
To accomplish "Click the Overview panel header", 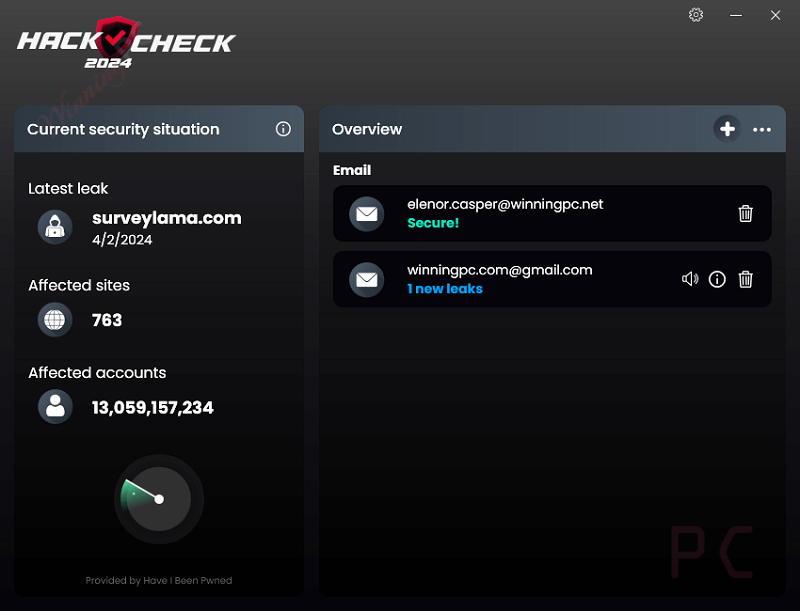I will coord(367,129).
